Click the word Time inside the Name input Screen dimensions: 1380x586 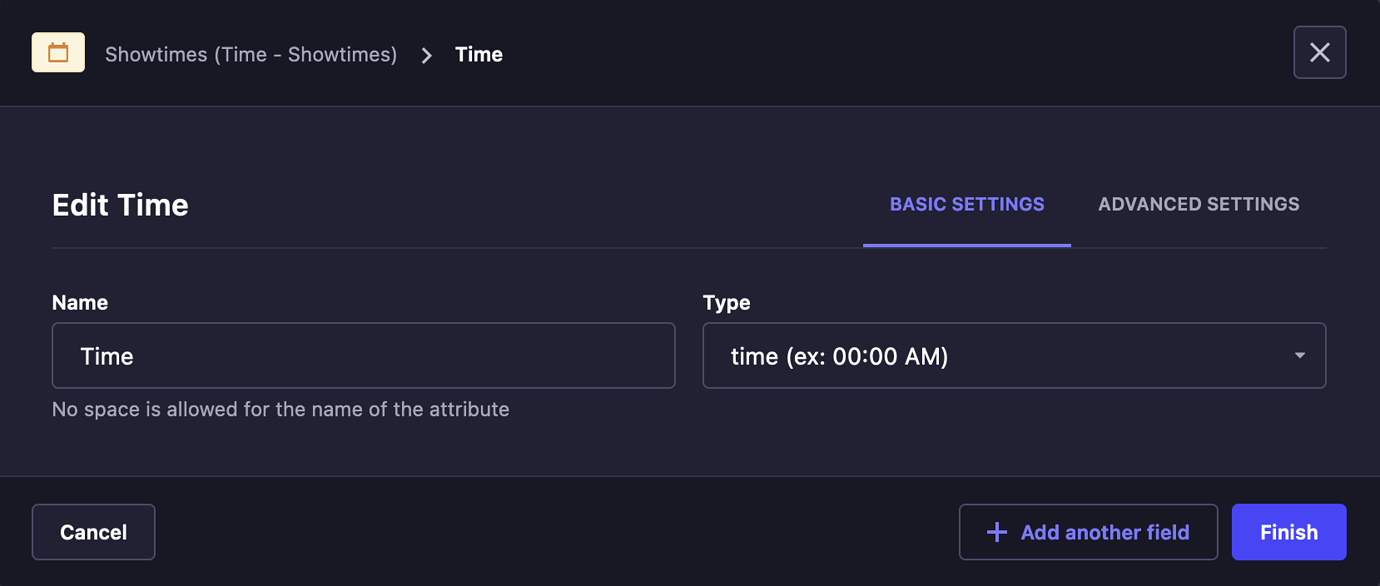(107, 356)
